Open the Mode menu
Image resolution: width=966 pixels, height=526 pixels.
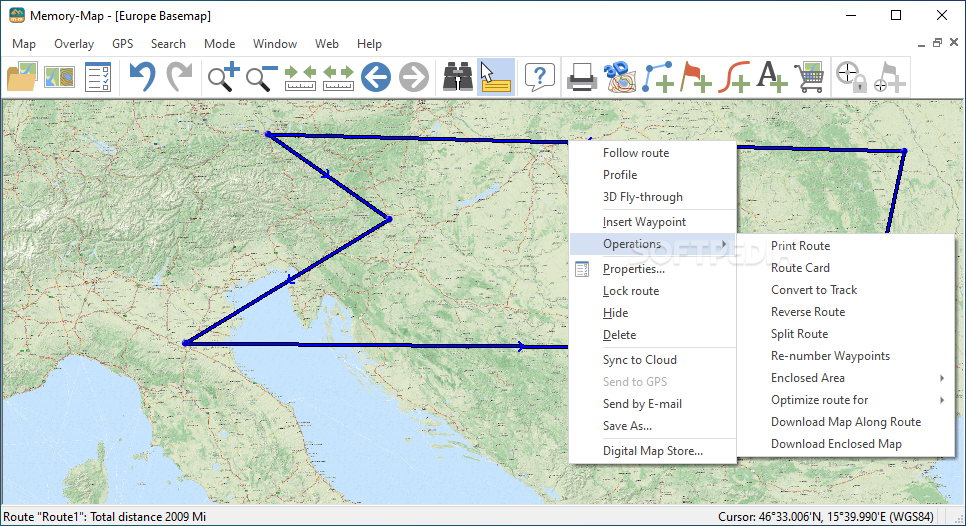click(x=219, y=44)
